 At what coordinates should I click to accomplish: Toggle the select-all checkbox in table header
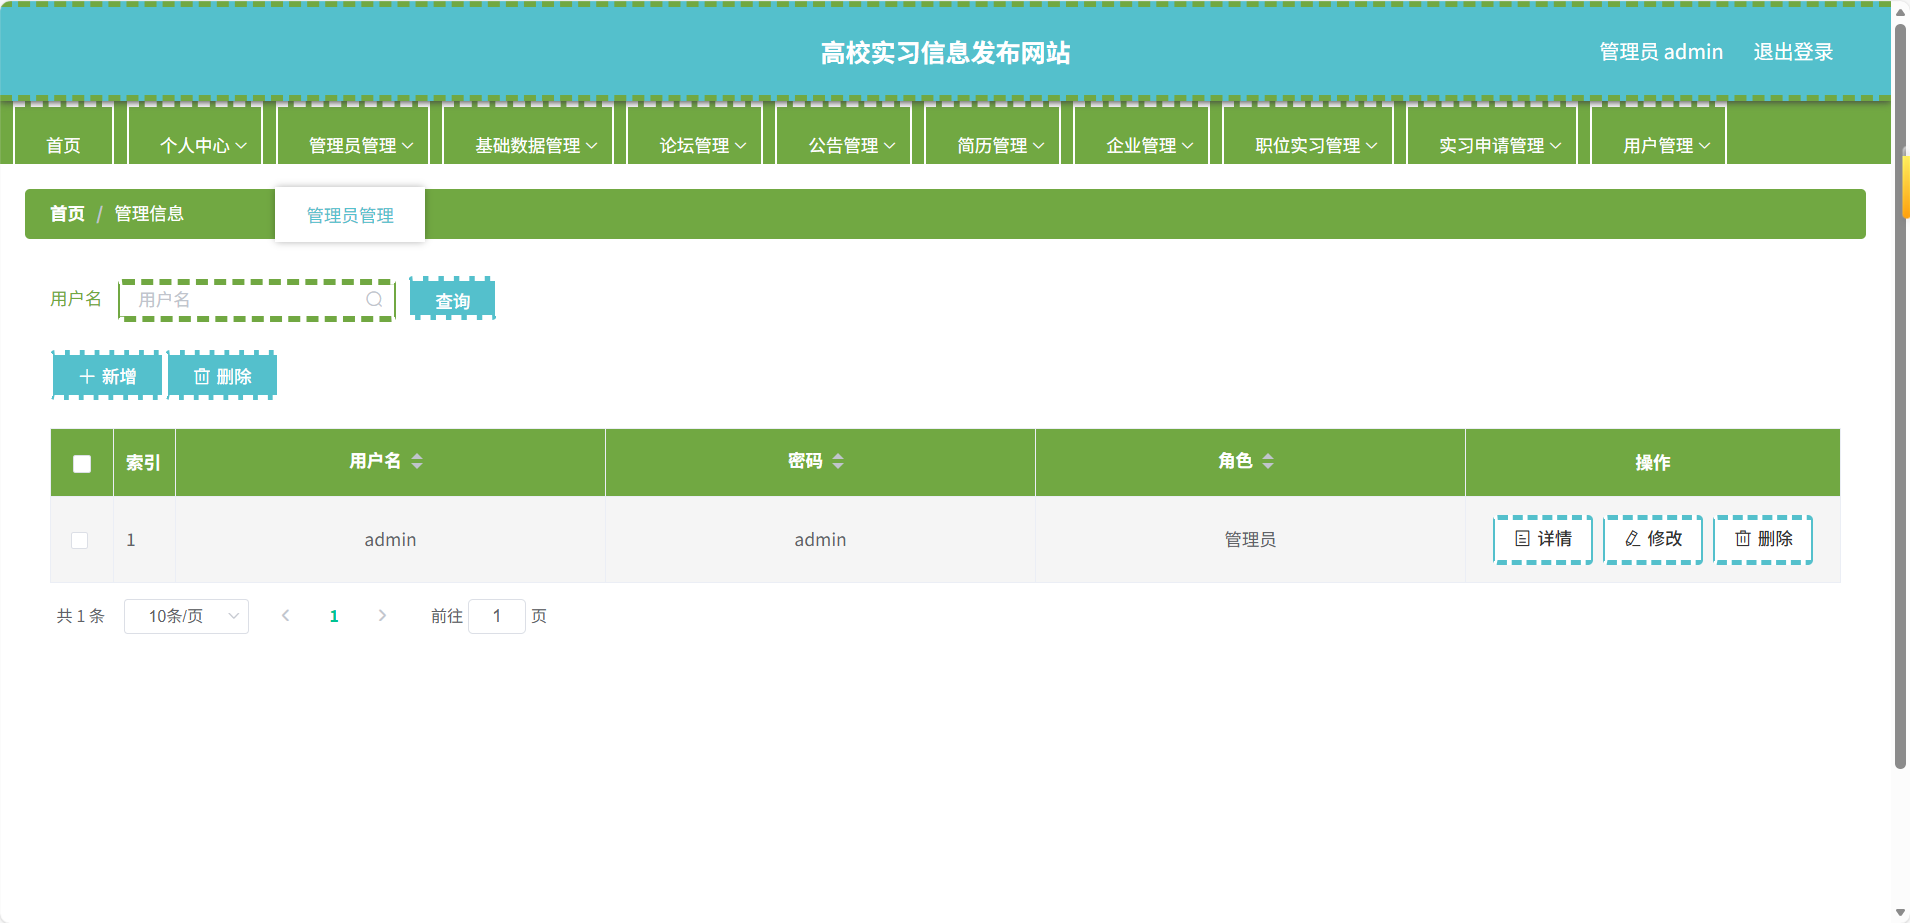tap(82, 463)
